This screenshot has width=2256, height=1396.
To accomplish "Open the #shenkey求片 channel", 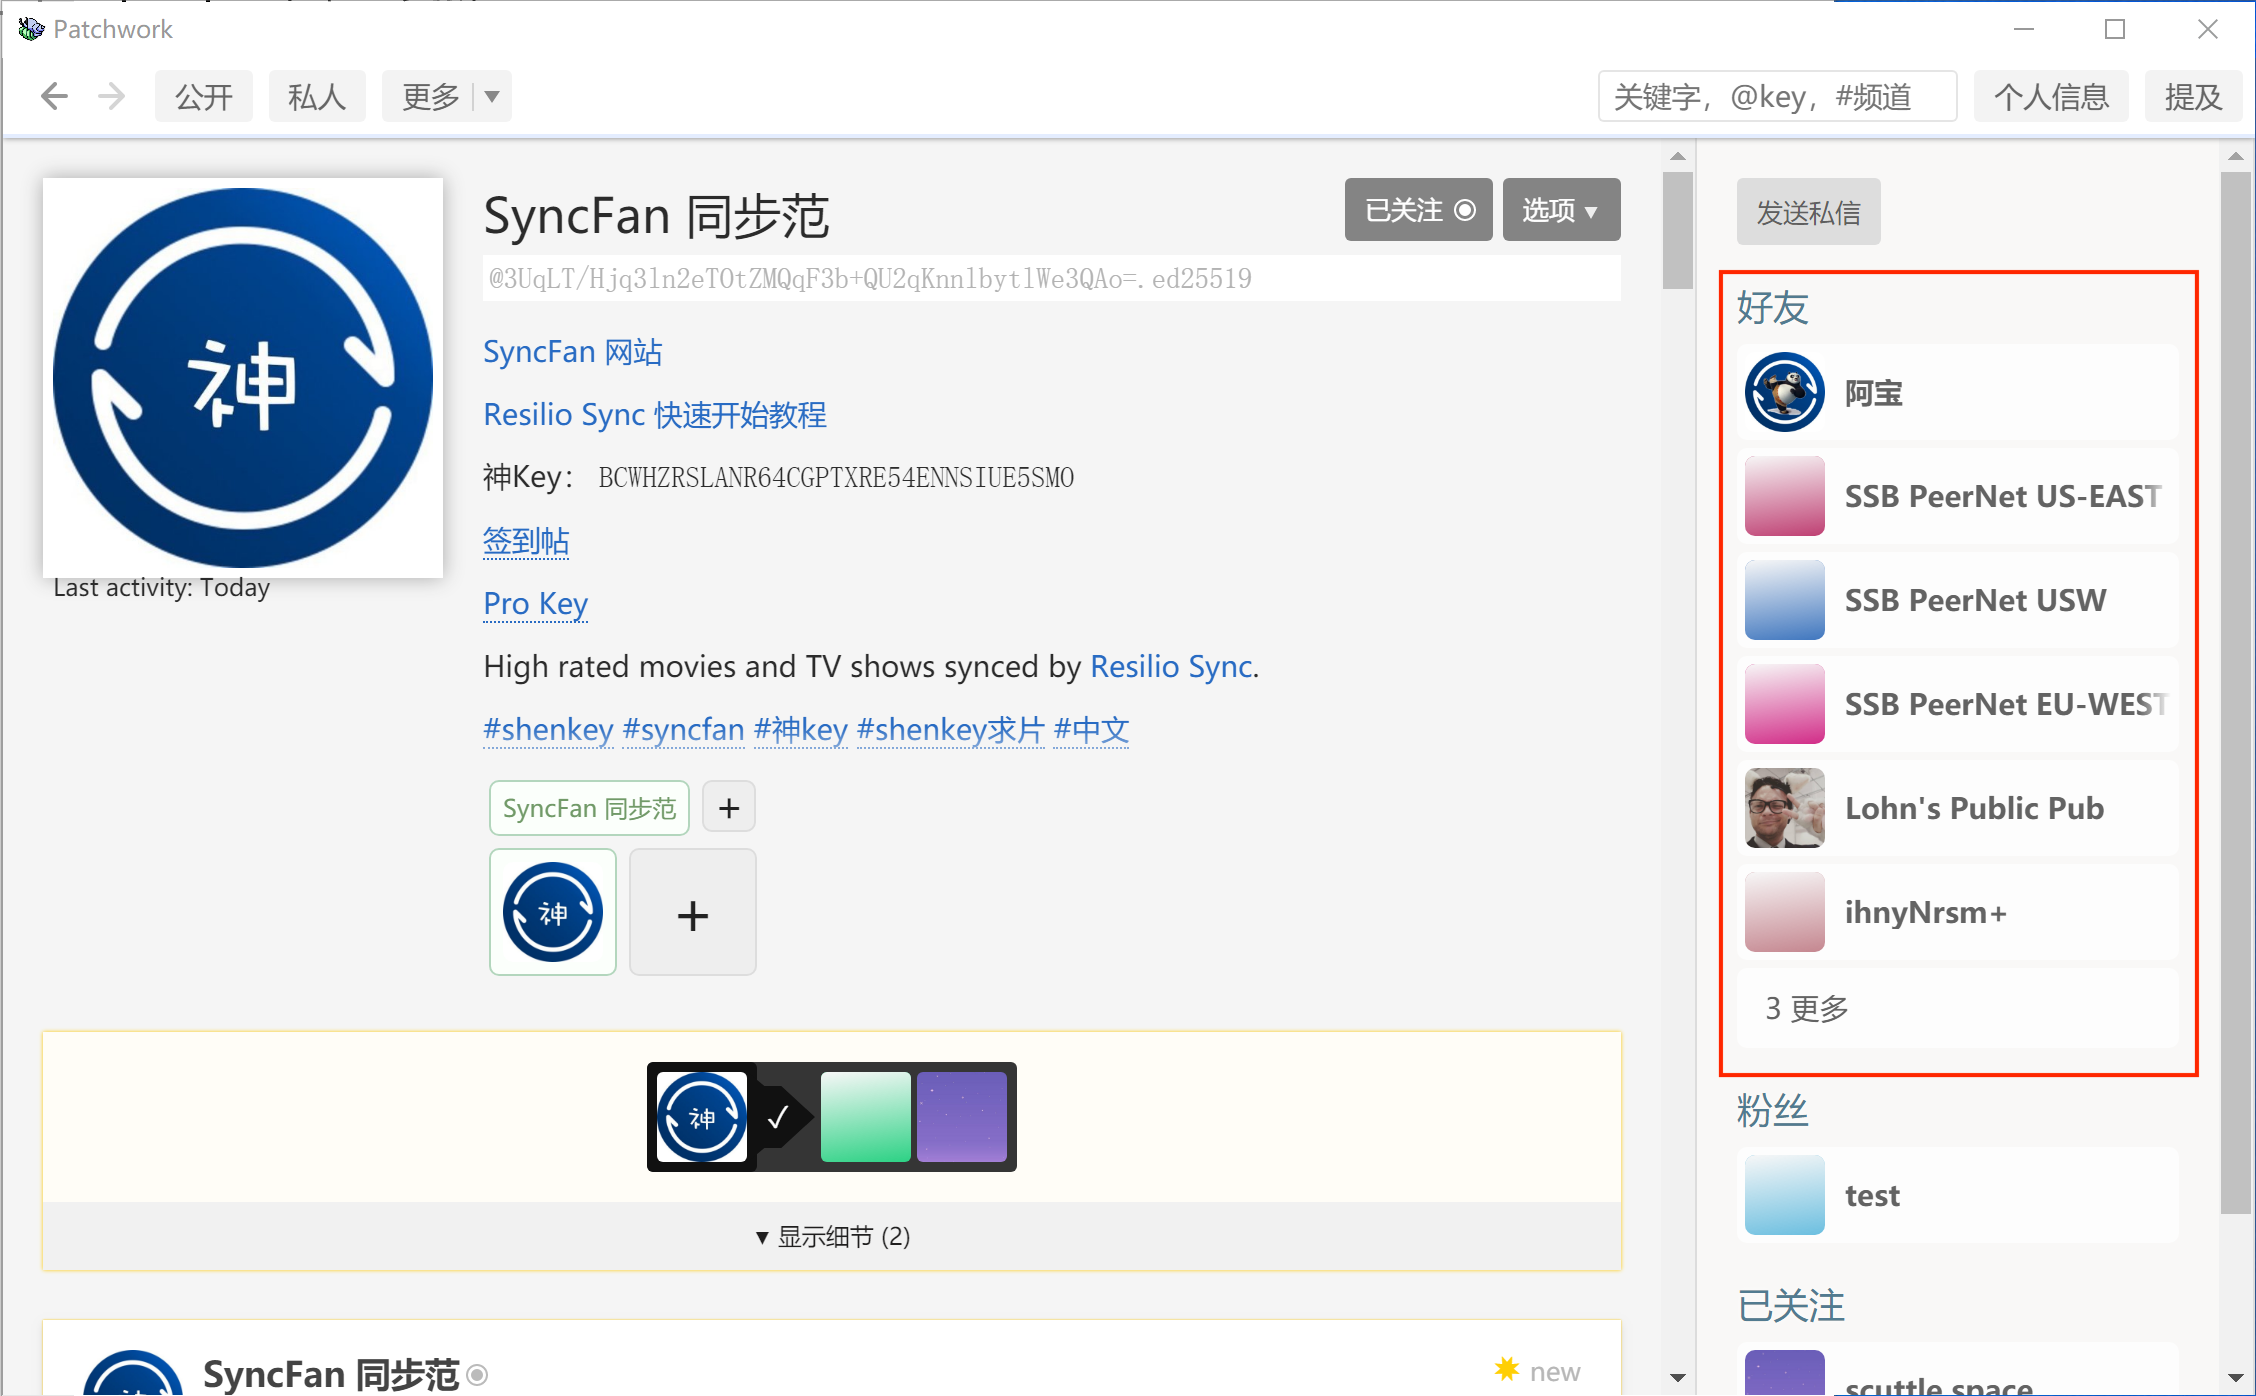I will pyautogui.click(x=951, y=730).
